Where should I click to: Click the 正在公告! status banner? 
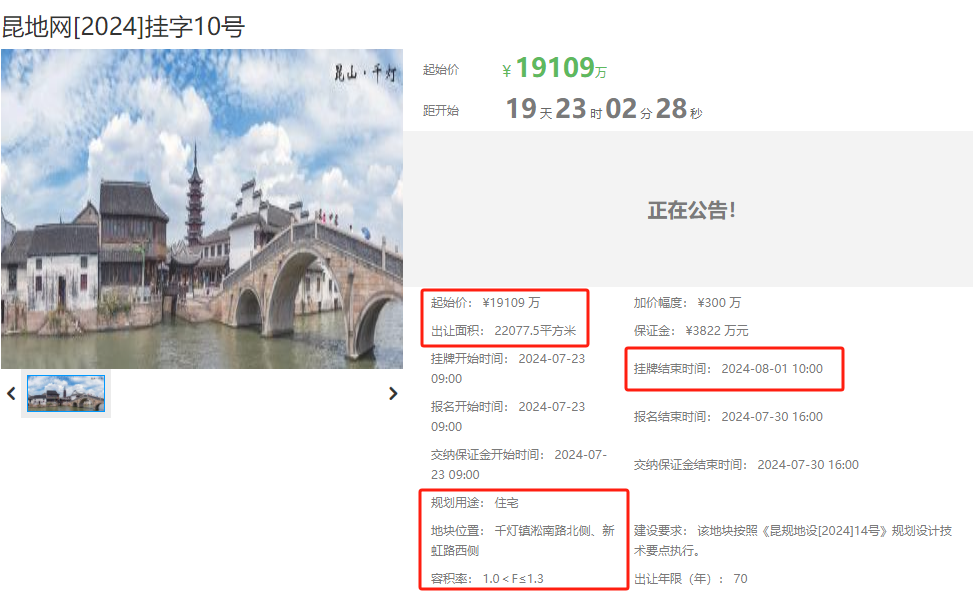(x=691, y=210)
